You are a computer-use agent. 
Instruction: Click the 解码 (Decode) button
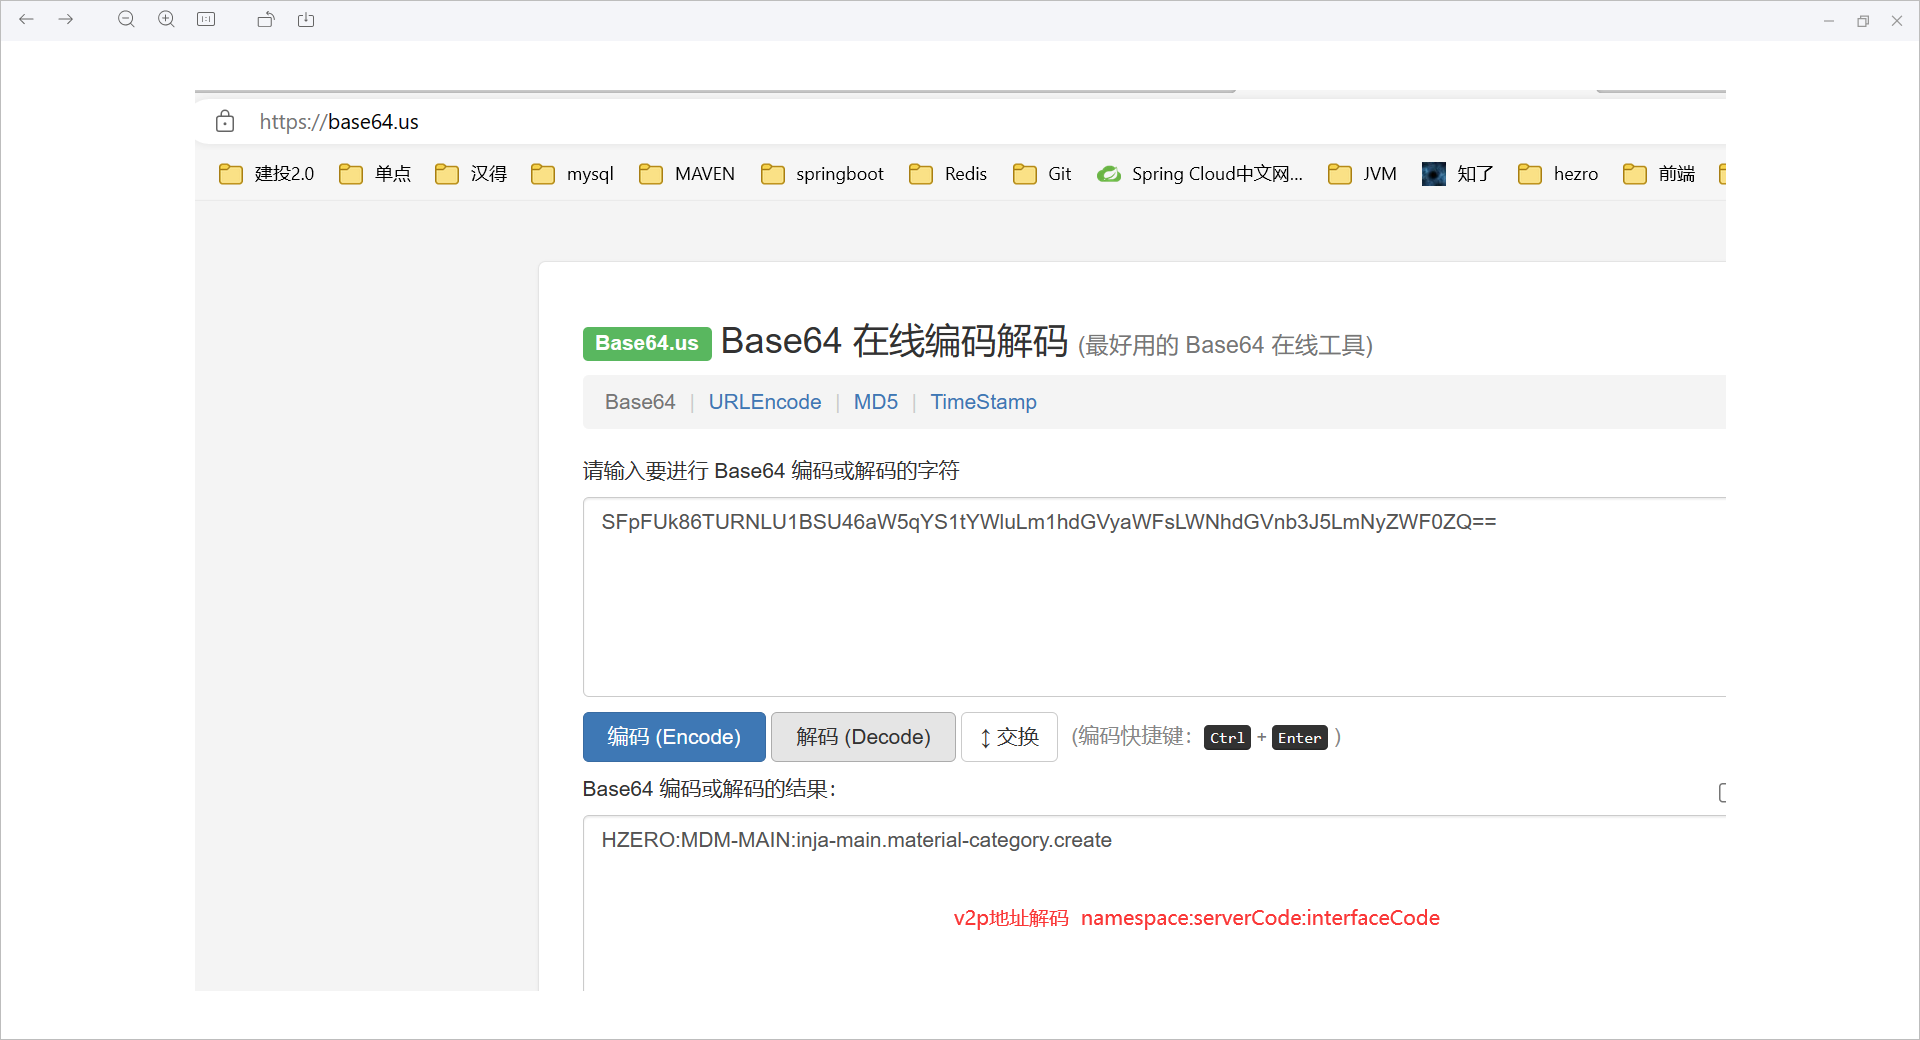863,737
